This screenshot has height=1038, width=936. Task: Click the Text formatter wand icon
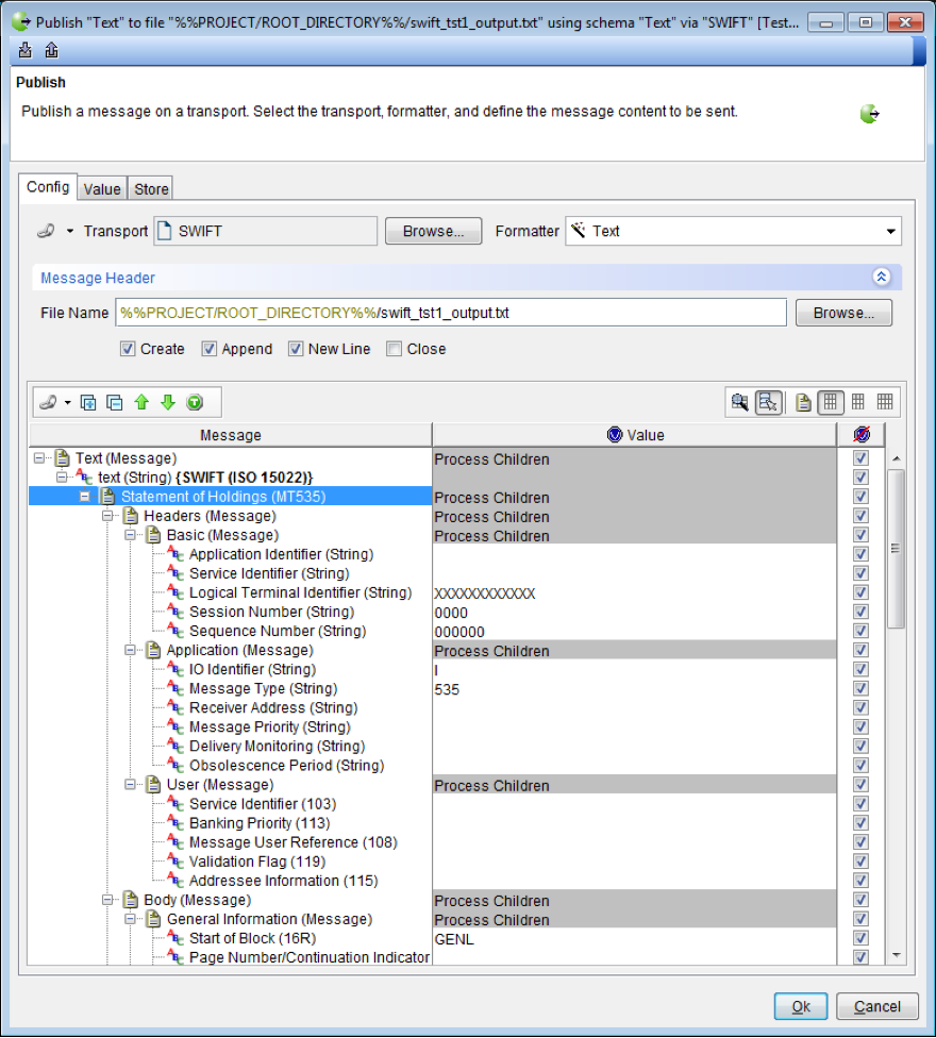point(579,230)
